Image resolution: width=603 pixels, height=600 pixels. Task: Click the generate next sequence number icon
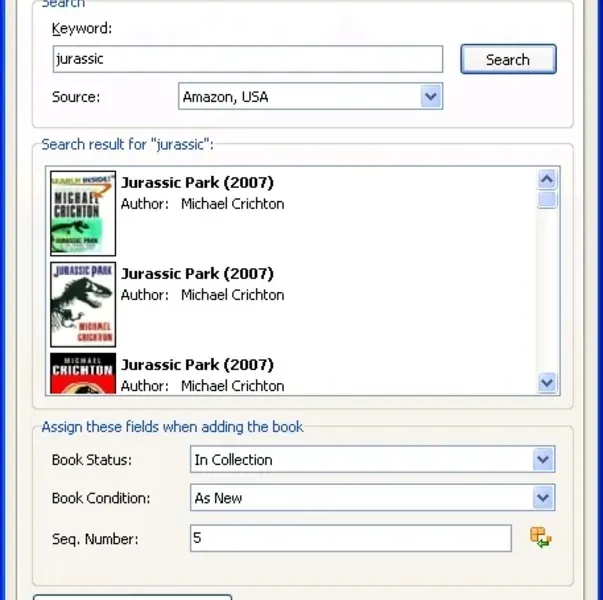[540, 537]
